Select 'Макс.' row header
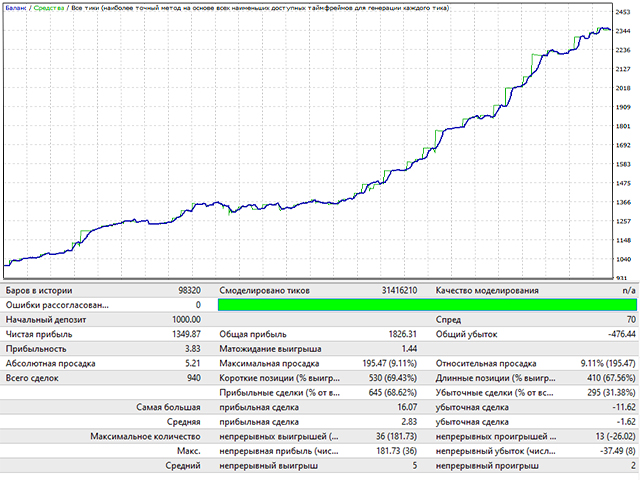 (189, 451)
